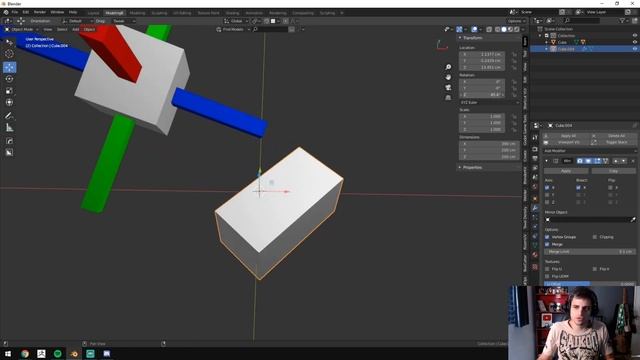Viewport: 640px width, 360px height.
Task: Click the eyedropper for Mirror Object
Action: point(633,220)
